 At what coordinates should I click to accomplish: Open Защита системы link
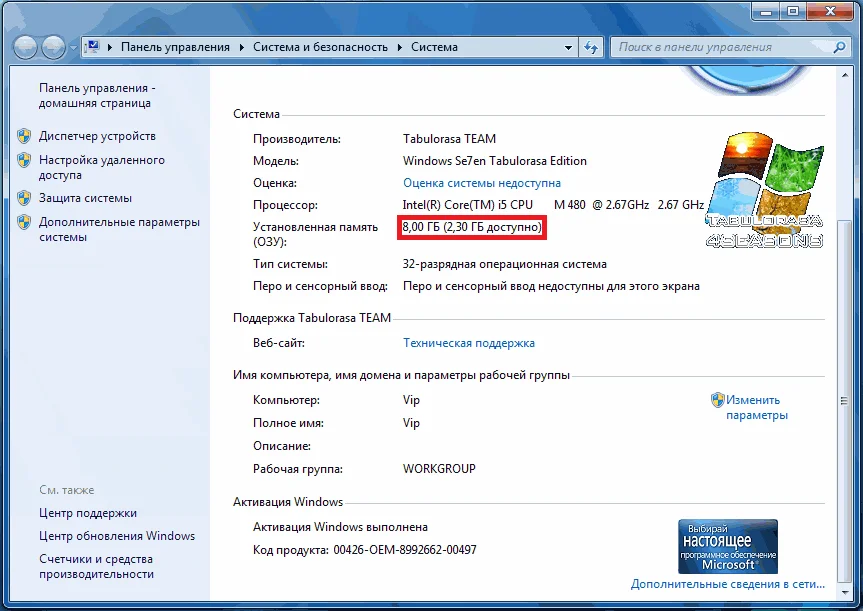[x=85, y=198]
